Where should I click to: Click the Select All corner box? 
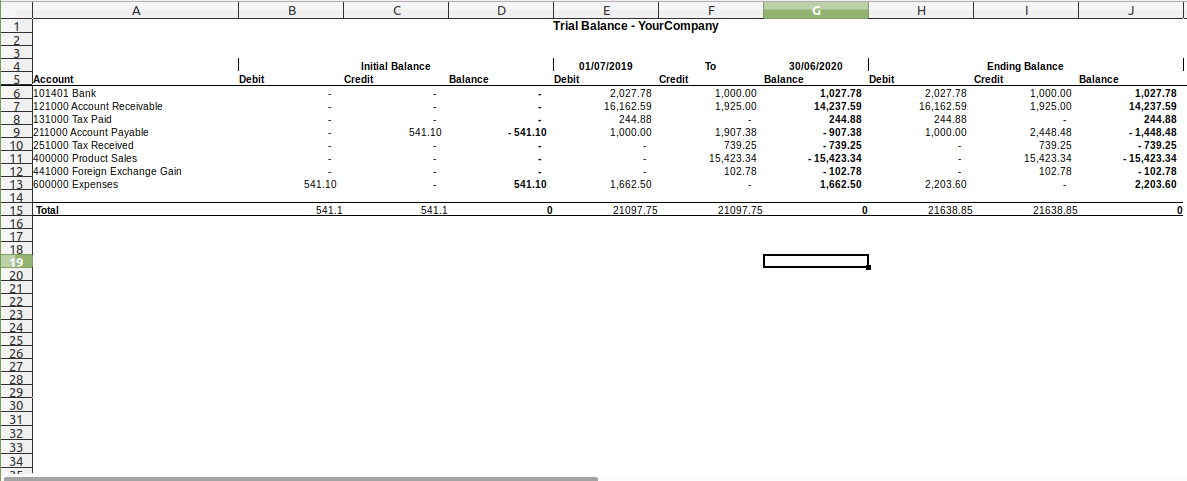[x=16, y=9]
